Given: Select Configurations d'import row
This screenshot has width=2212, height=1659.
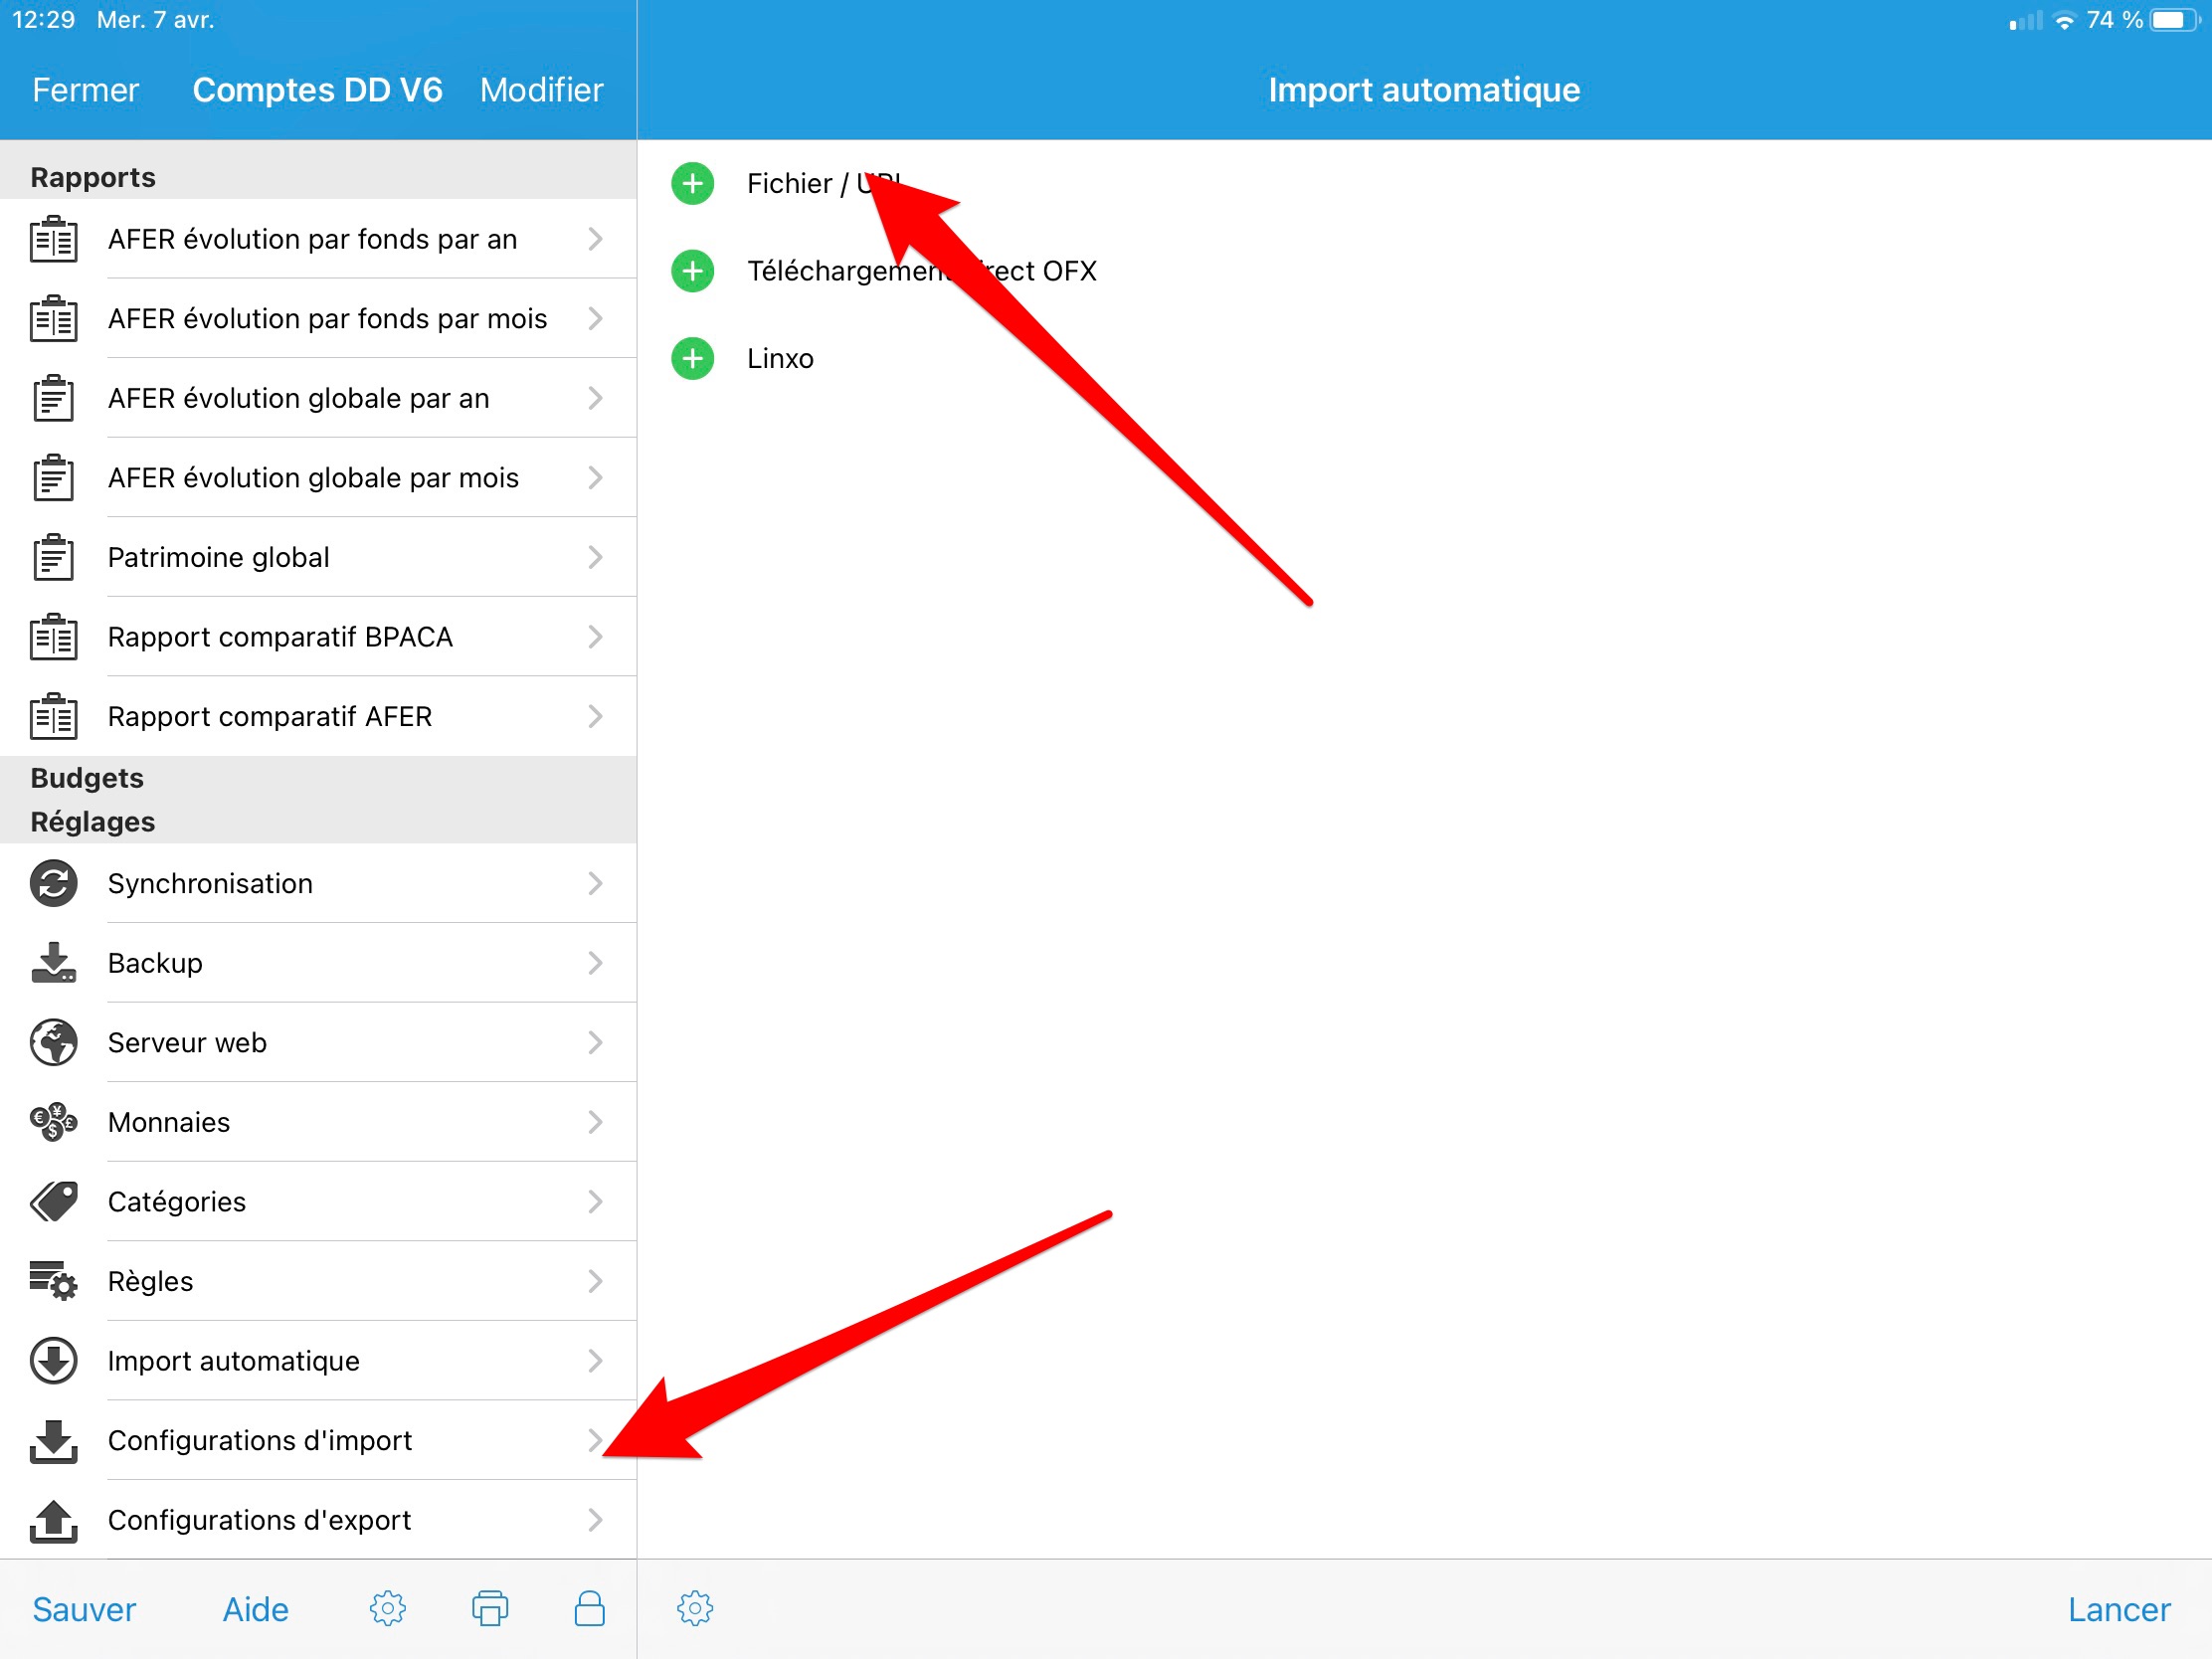Looking at the screenshot, I should [x=318, y=1441].
